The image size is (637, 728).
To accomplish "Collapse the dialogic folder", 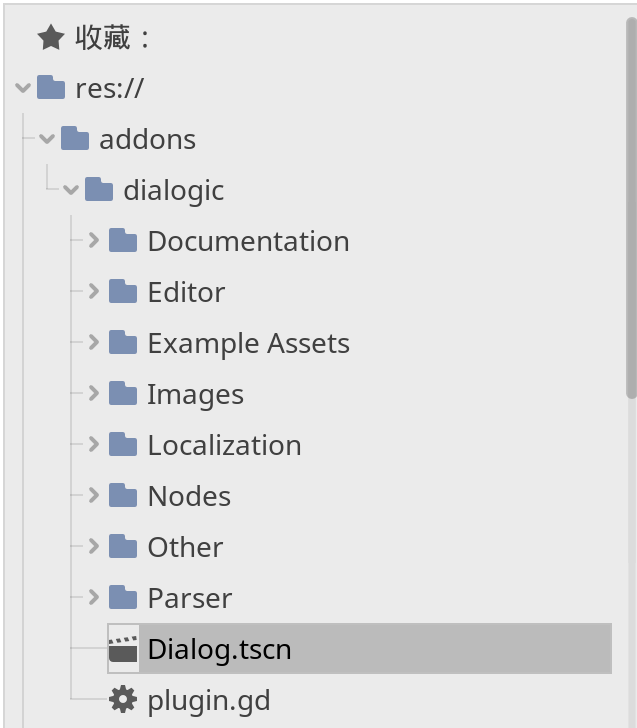I will [x=71, y=189].
